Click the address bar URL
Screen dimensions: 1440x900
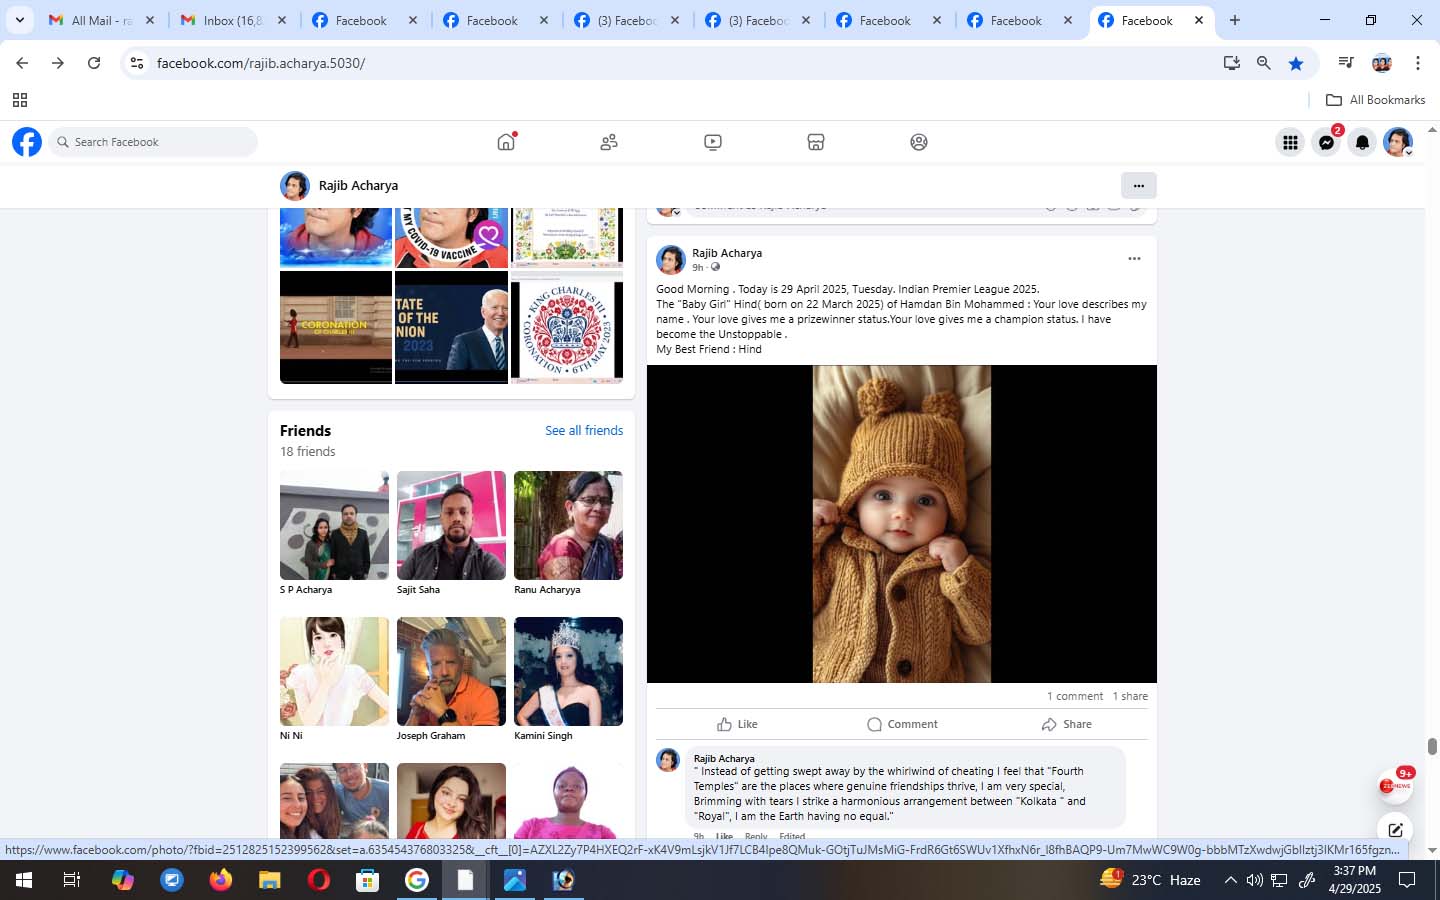261,63
